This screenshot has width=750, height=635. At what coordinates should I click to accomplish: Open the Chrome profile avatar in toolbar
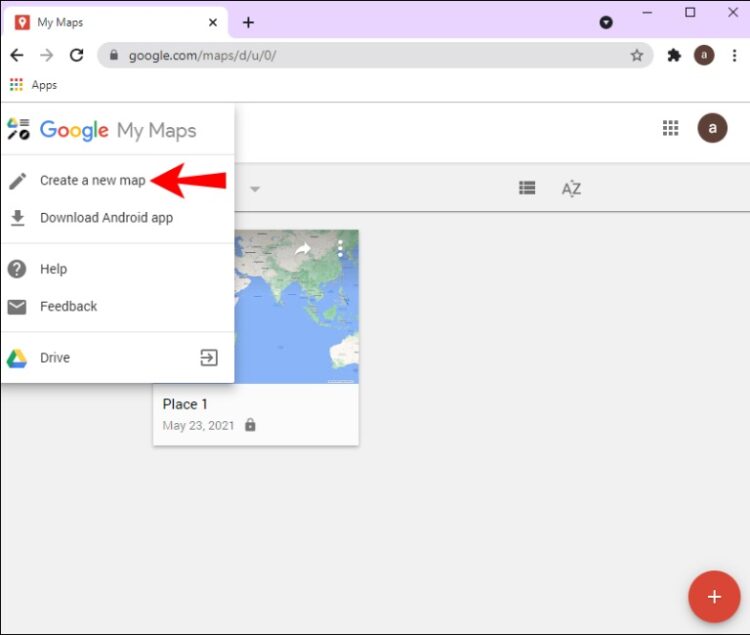click(704, 55)
